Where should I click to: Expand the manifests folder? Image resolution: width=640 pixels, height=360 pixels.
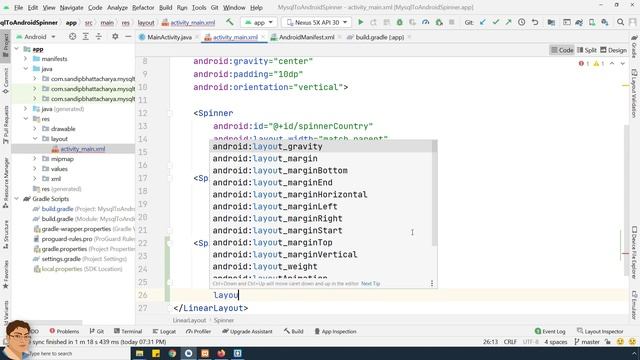[25, 59]
